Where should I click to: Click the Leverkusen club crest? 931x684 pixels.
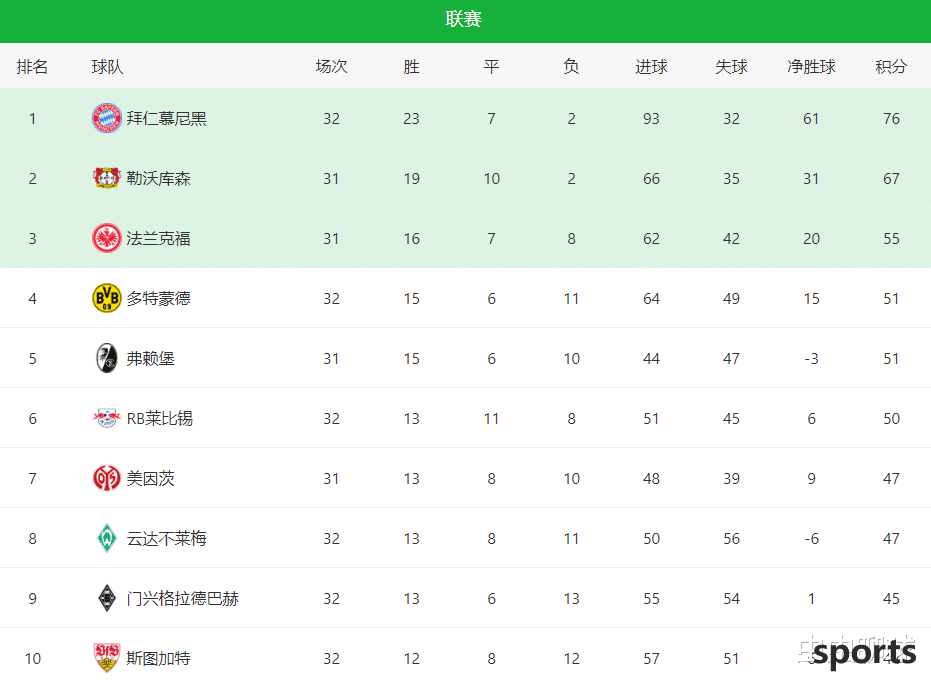point(107,178)
